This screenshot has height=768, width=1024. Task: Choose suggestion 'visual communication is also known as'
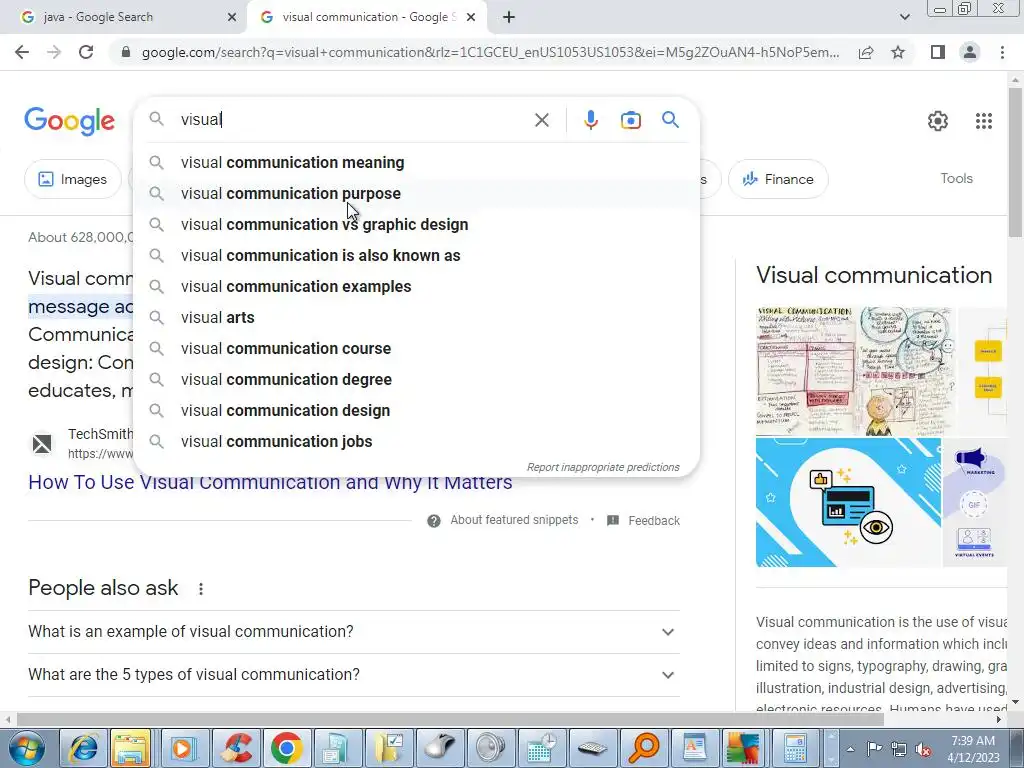(416, 255)
